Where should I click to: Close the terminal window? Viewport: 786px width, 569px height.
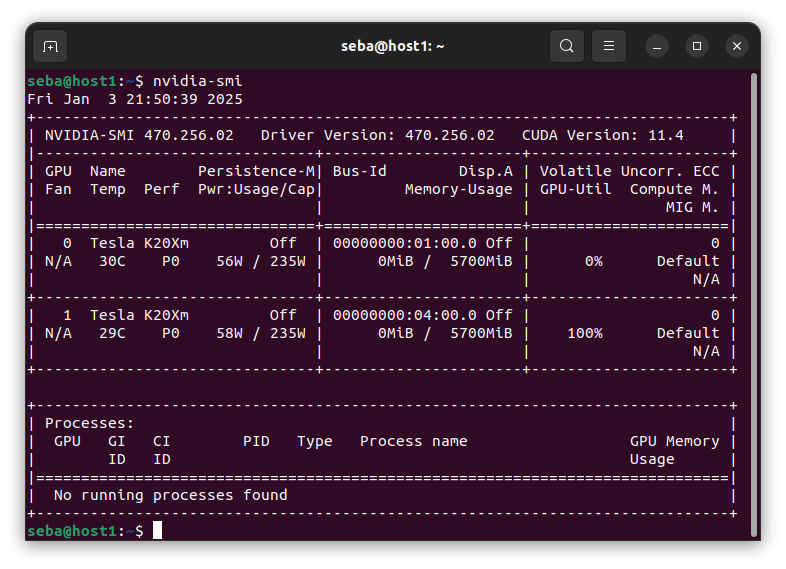pos(737,47)
